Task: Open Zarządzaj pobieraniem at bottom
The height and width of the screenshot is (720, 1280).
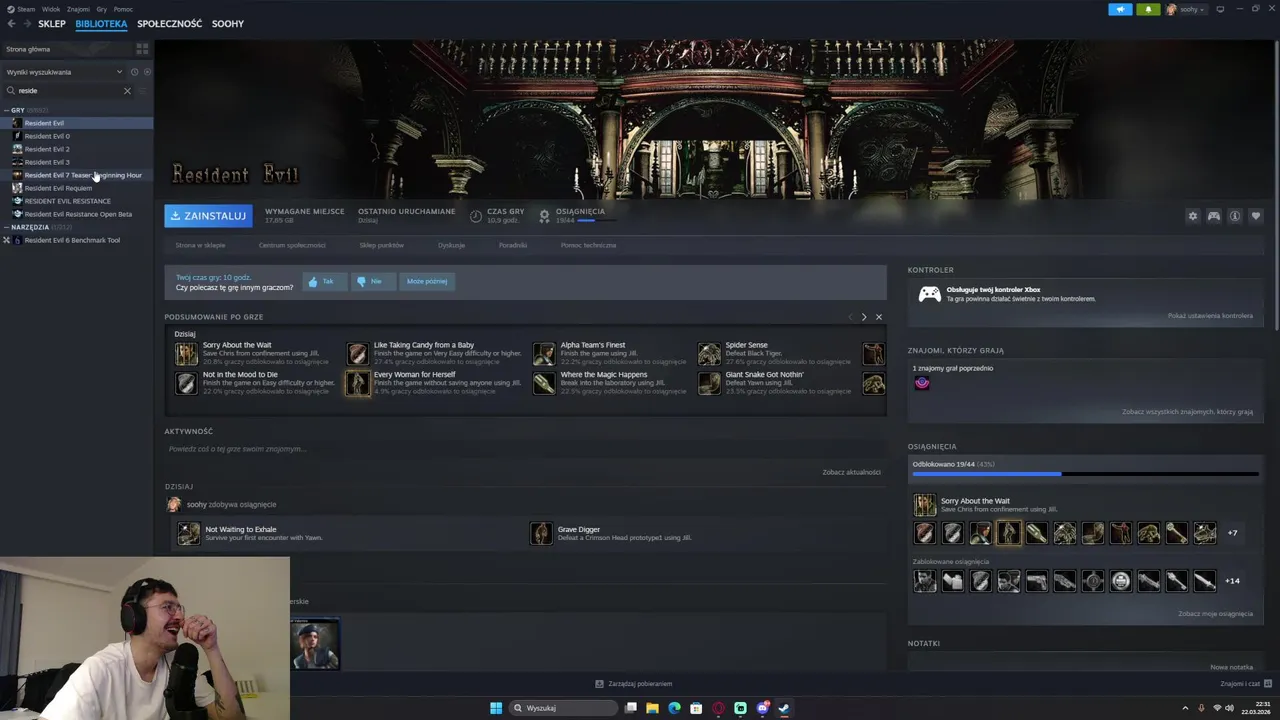Action: click(x=634, y=684)
